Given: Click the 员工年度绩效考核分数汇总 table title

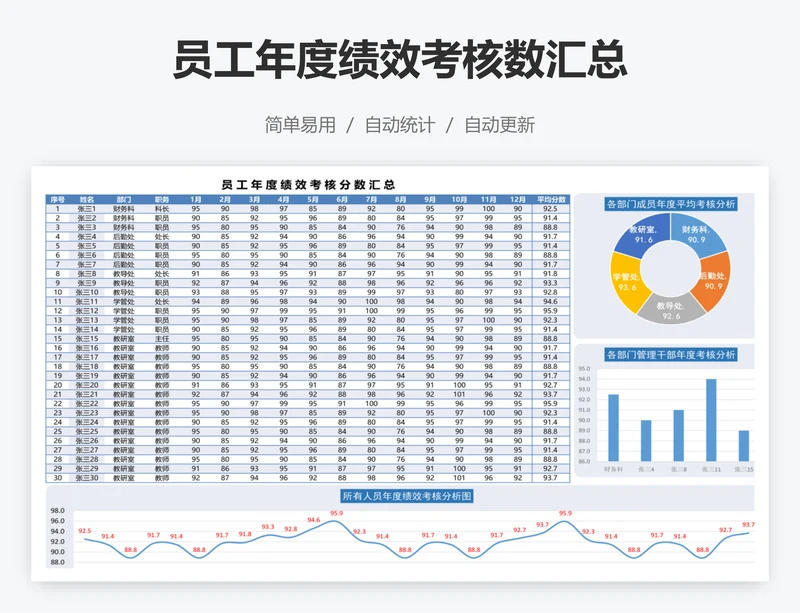Looking at the screenshot, I should point(307,185).
